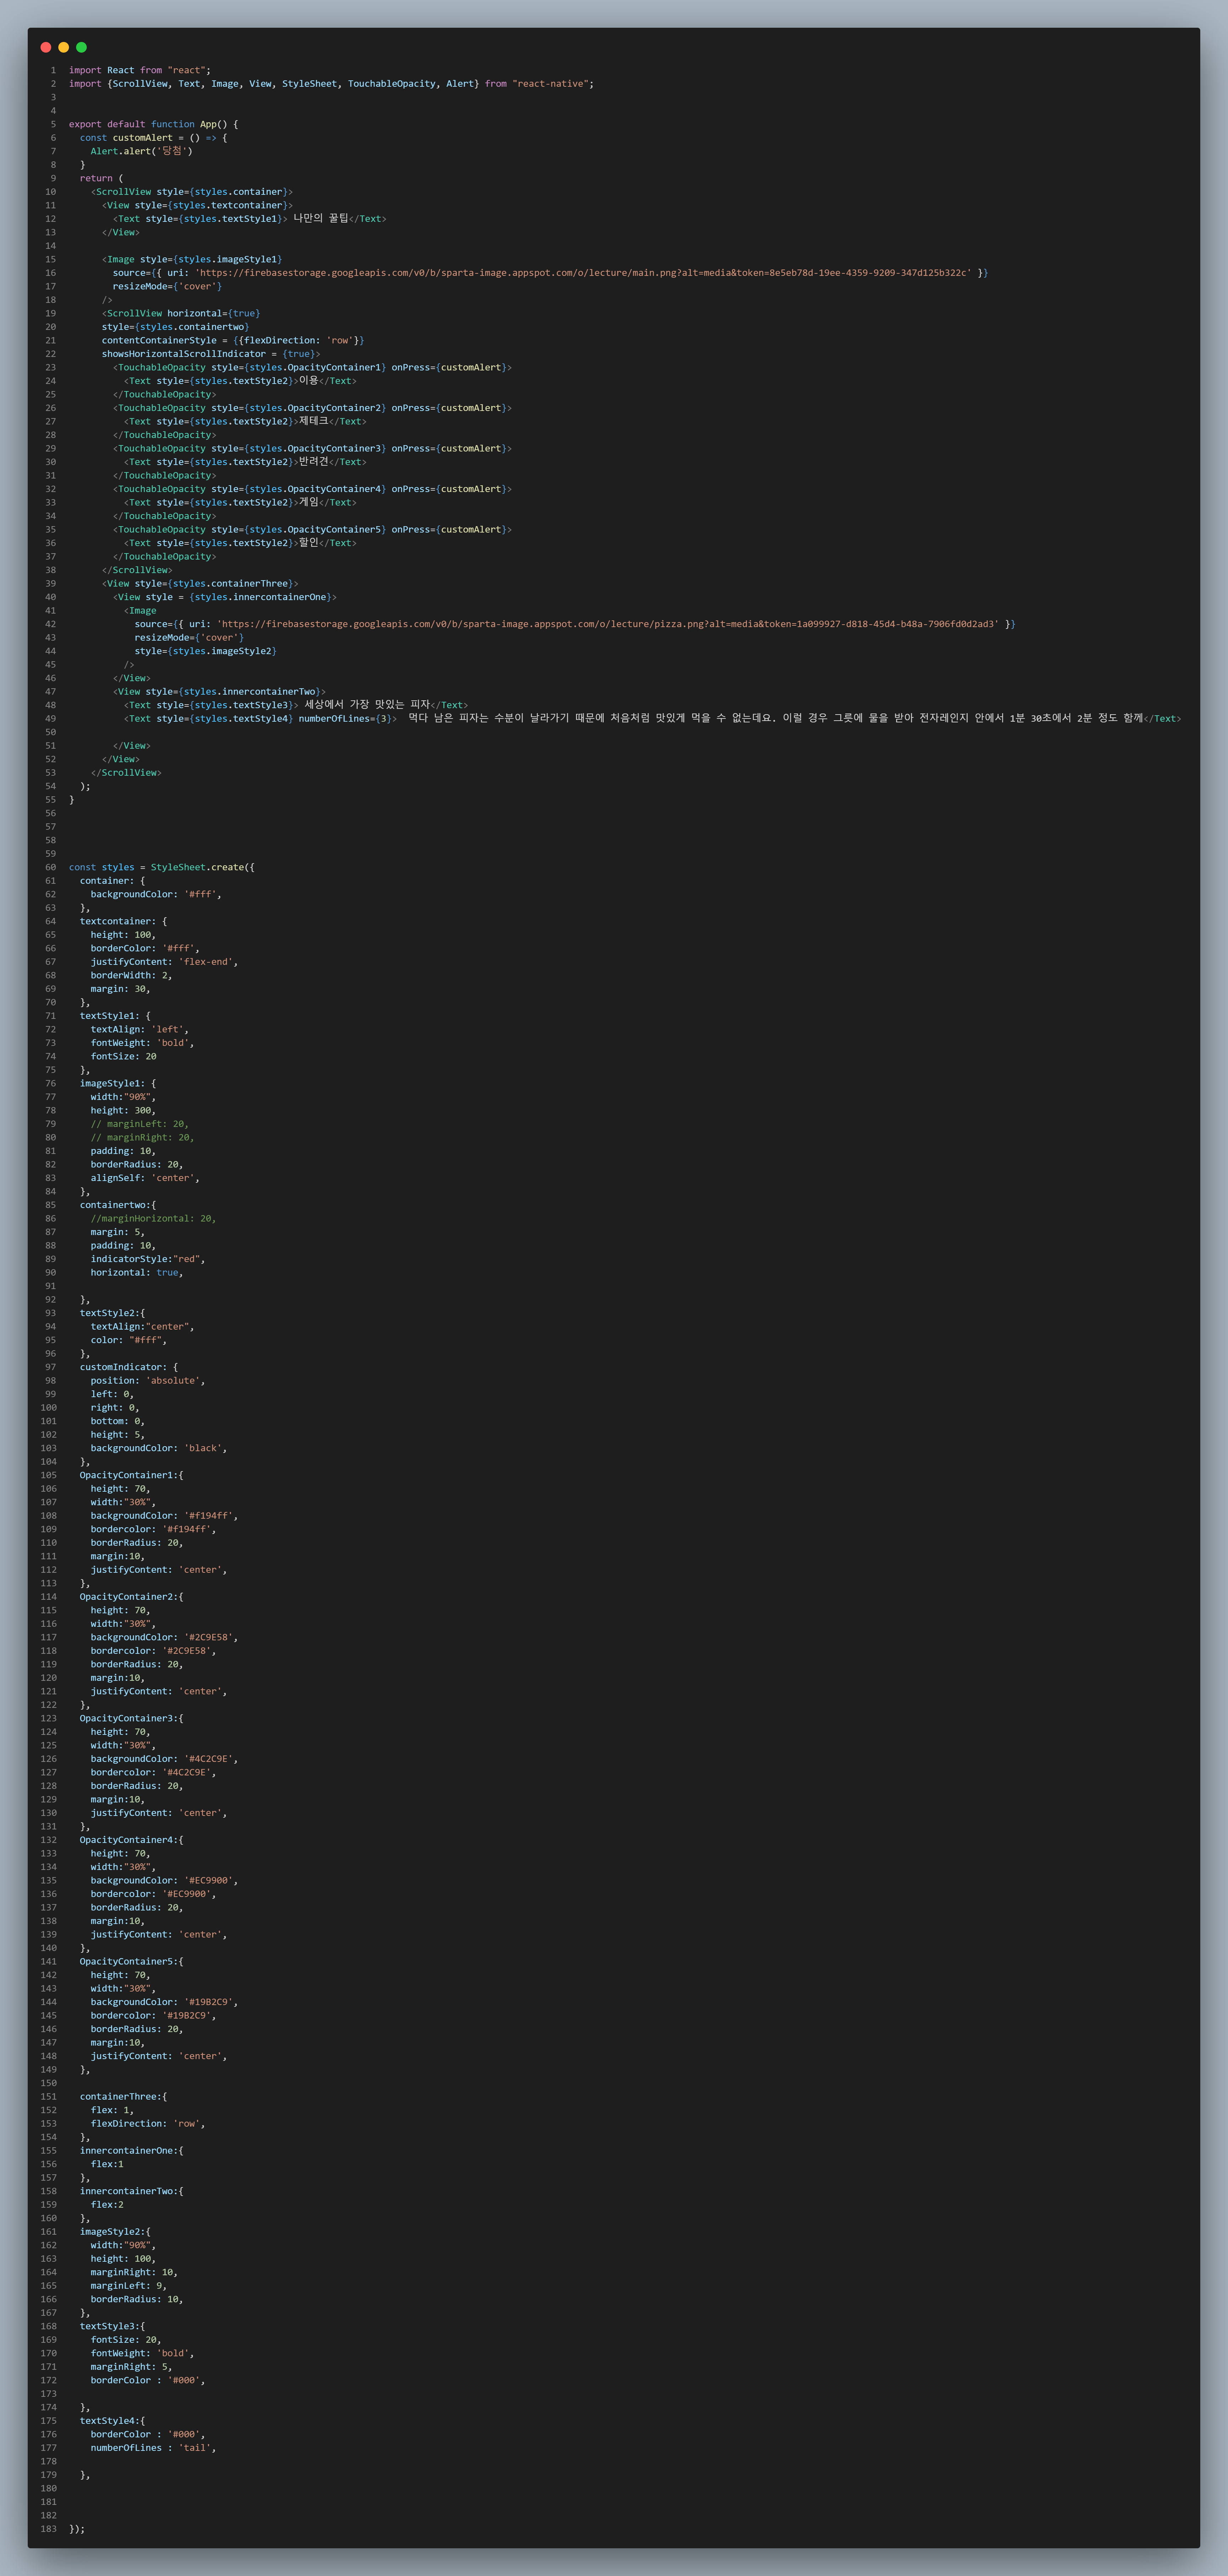Place cursor on 'const customAlert' definition

pyautogui.click(x=126, y=138)
